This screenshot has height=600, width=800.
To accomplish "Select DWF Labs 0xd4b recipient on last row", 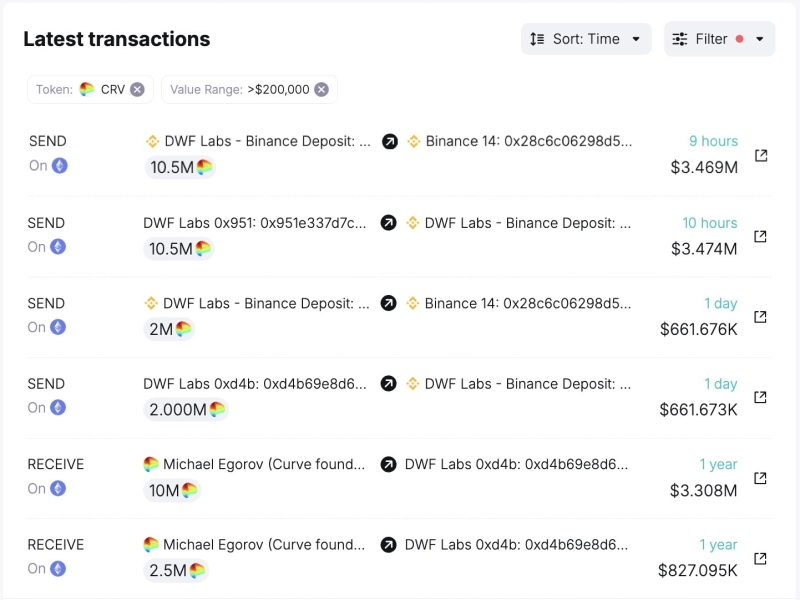I will (516, 545).
